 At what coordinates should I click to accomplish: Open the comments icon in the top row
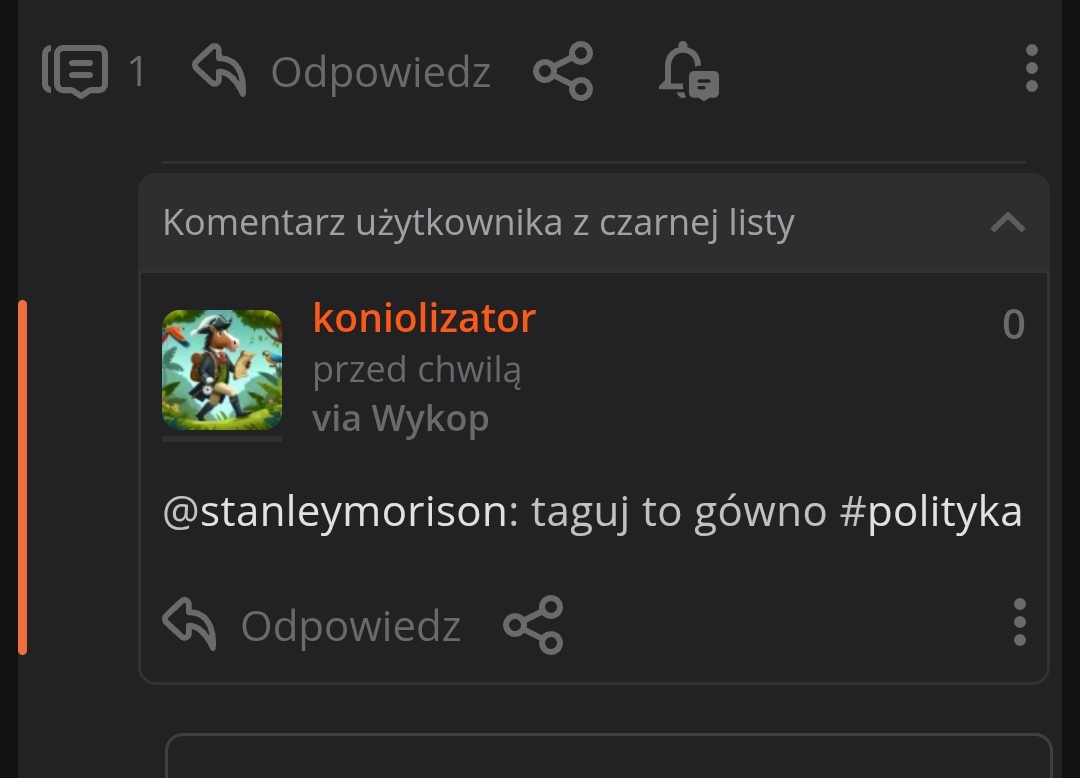click(x=75, y=71)
